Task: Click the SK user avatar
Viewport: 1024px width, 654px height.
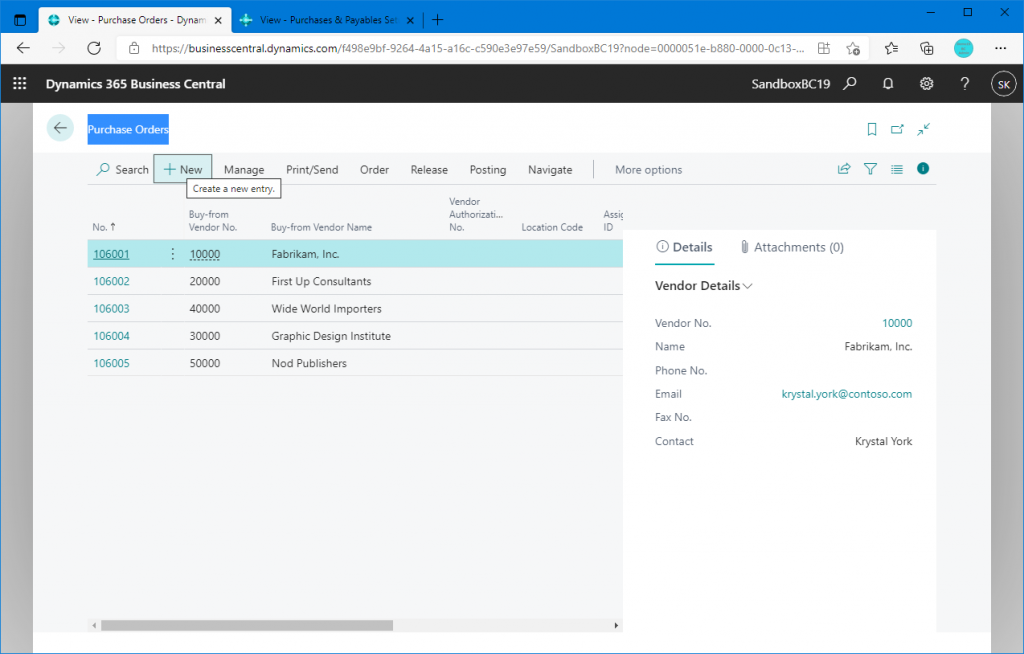Action: click(x=1004, y=84)
